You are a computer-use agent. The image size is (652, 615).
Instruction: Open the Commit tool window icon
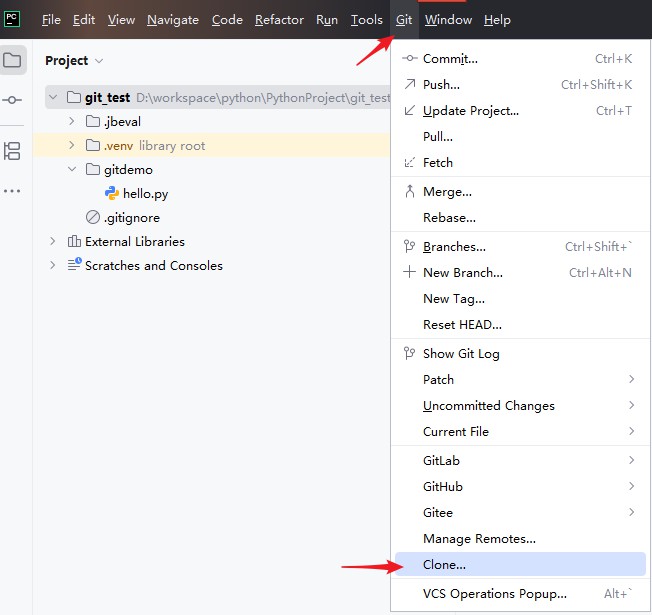point(12,100)
